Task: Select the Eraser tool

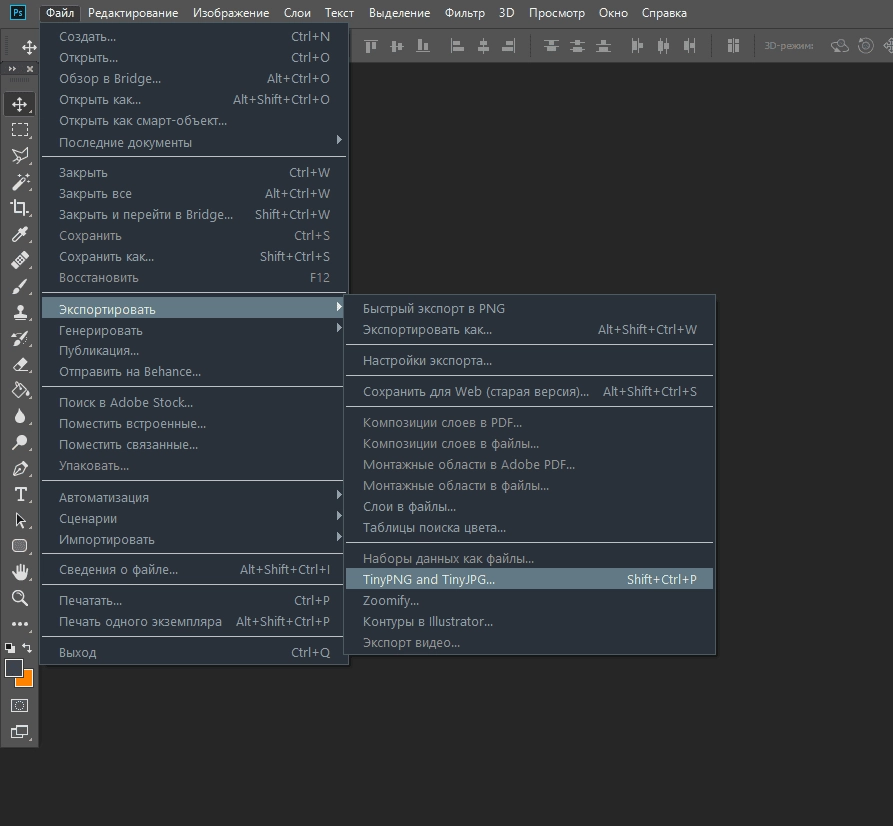Action: tap(20, 365)
